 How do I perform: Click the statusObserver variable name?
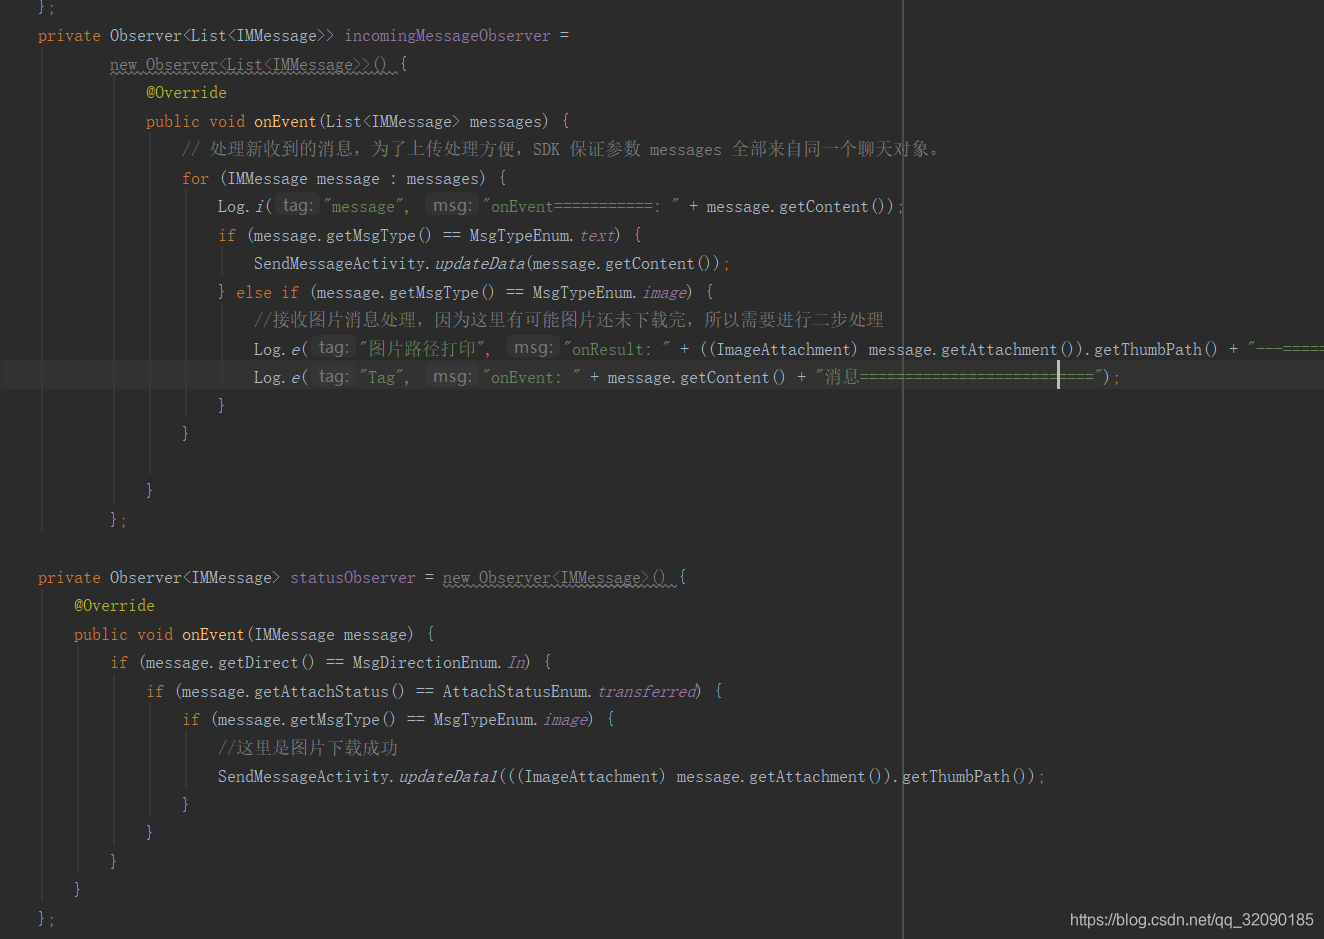coord(352,578)
